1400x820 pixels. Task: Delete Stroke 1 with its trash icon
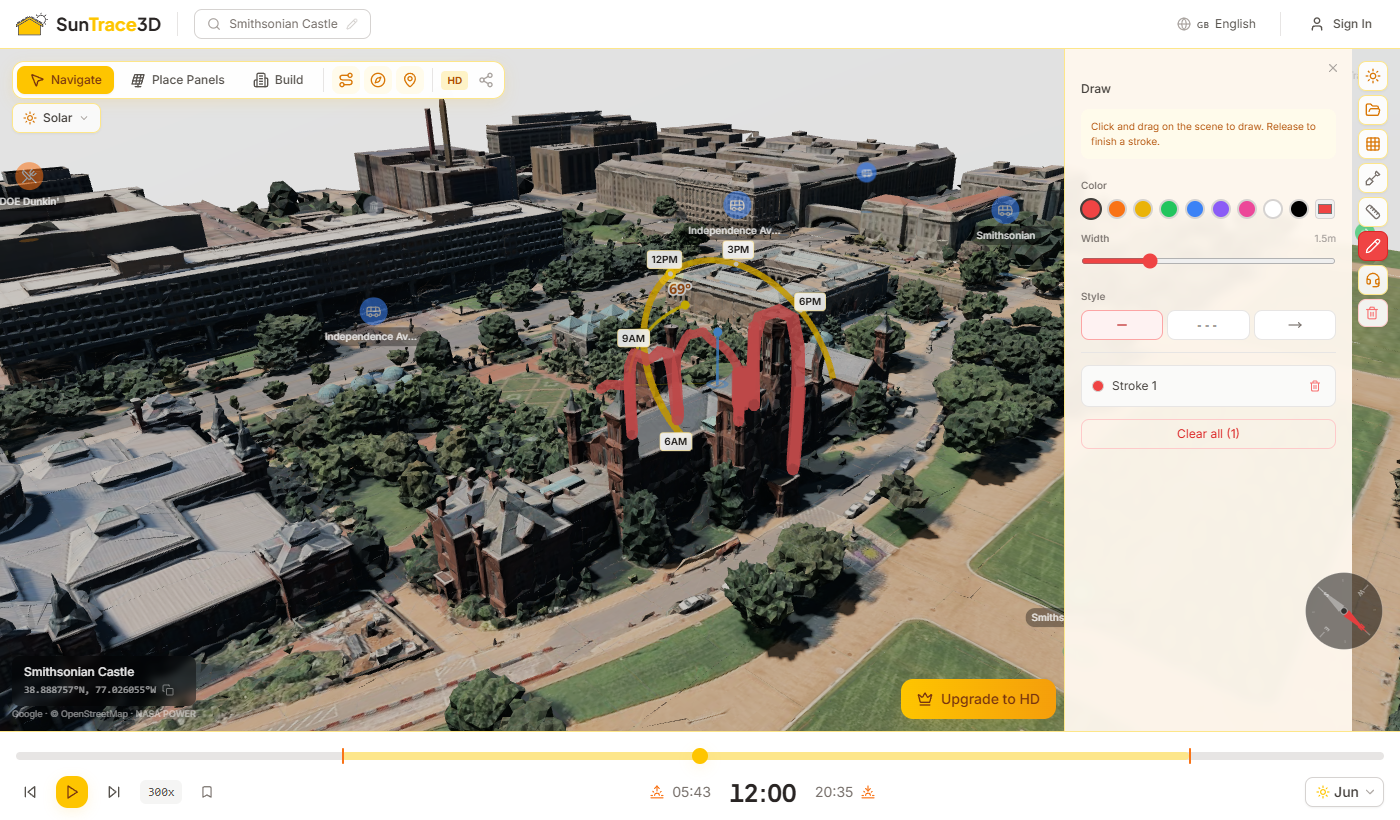click(x=1315, y=386)
